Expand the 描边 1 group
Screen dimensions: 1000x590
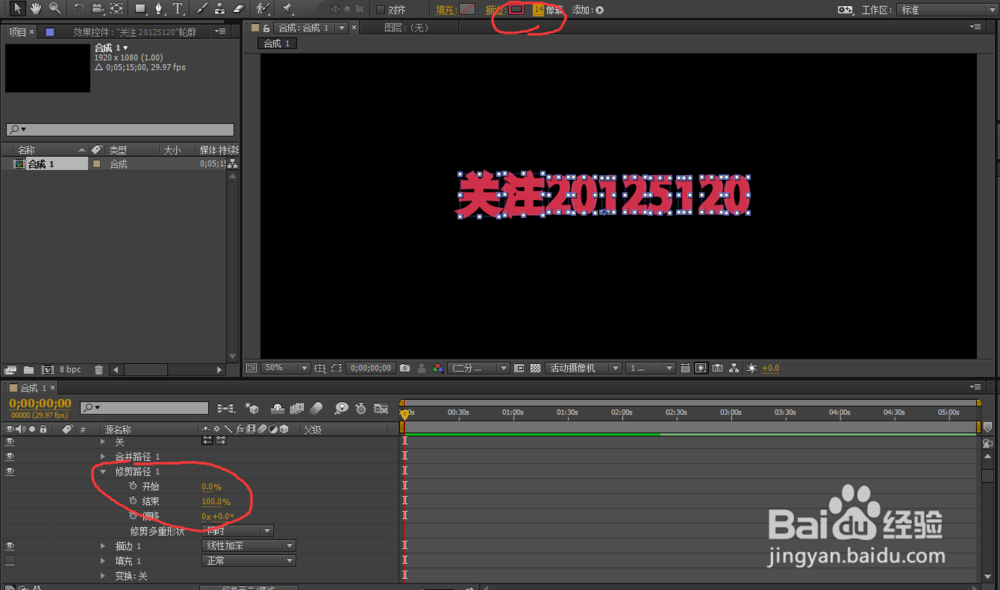pyautogui.click(x=103, y=546)
